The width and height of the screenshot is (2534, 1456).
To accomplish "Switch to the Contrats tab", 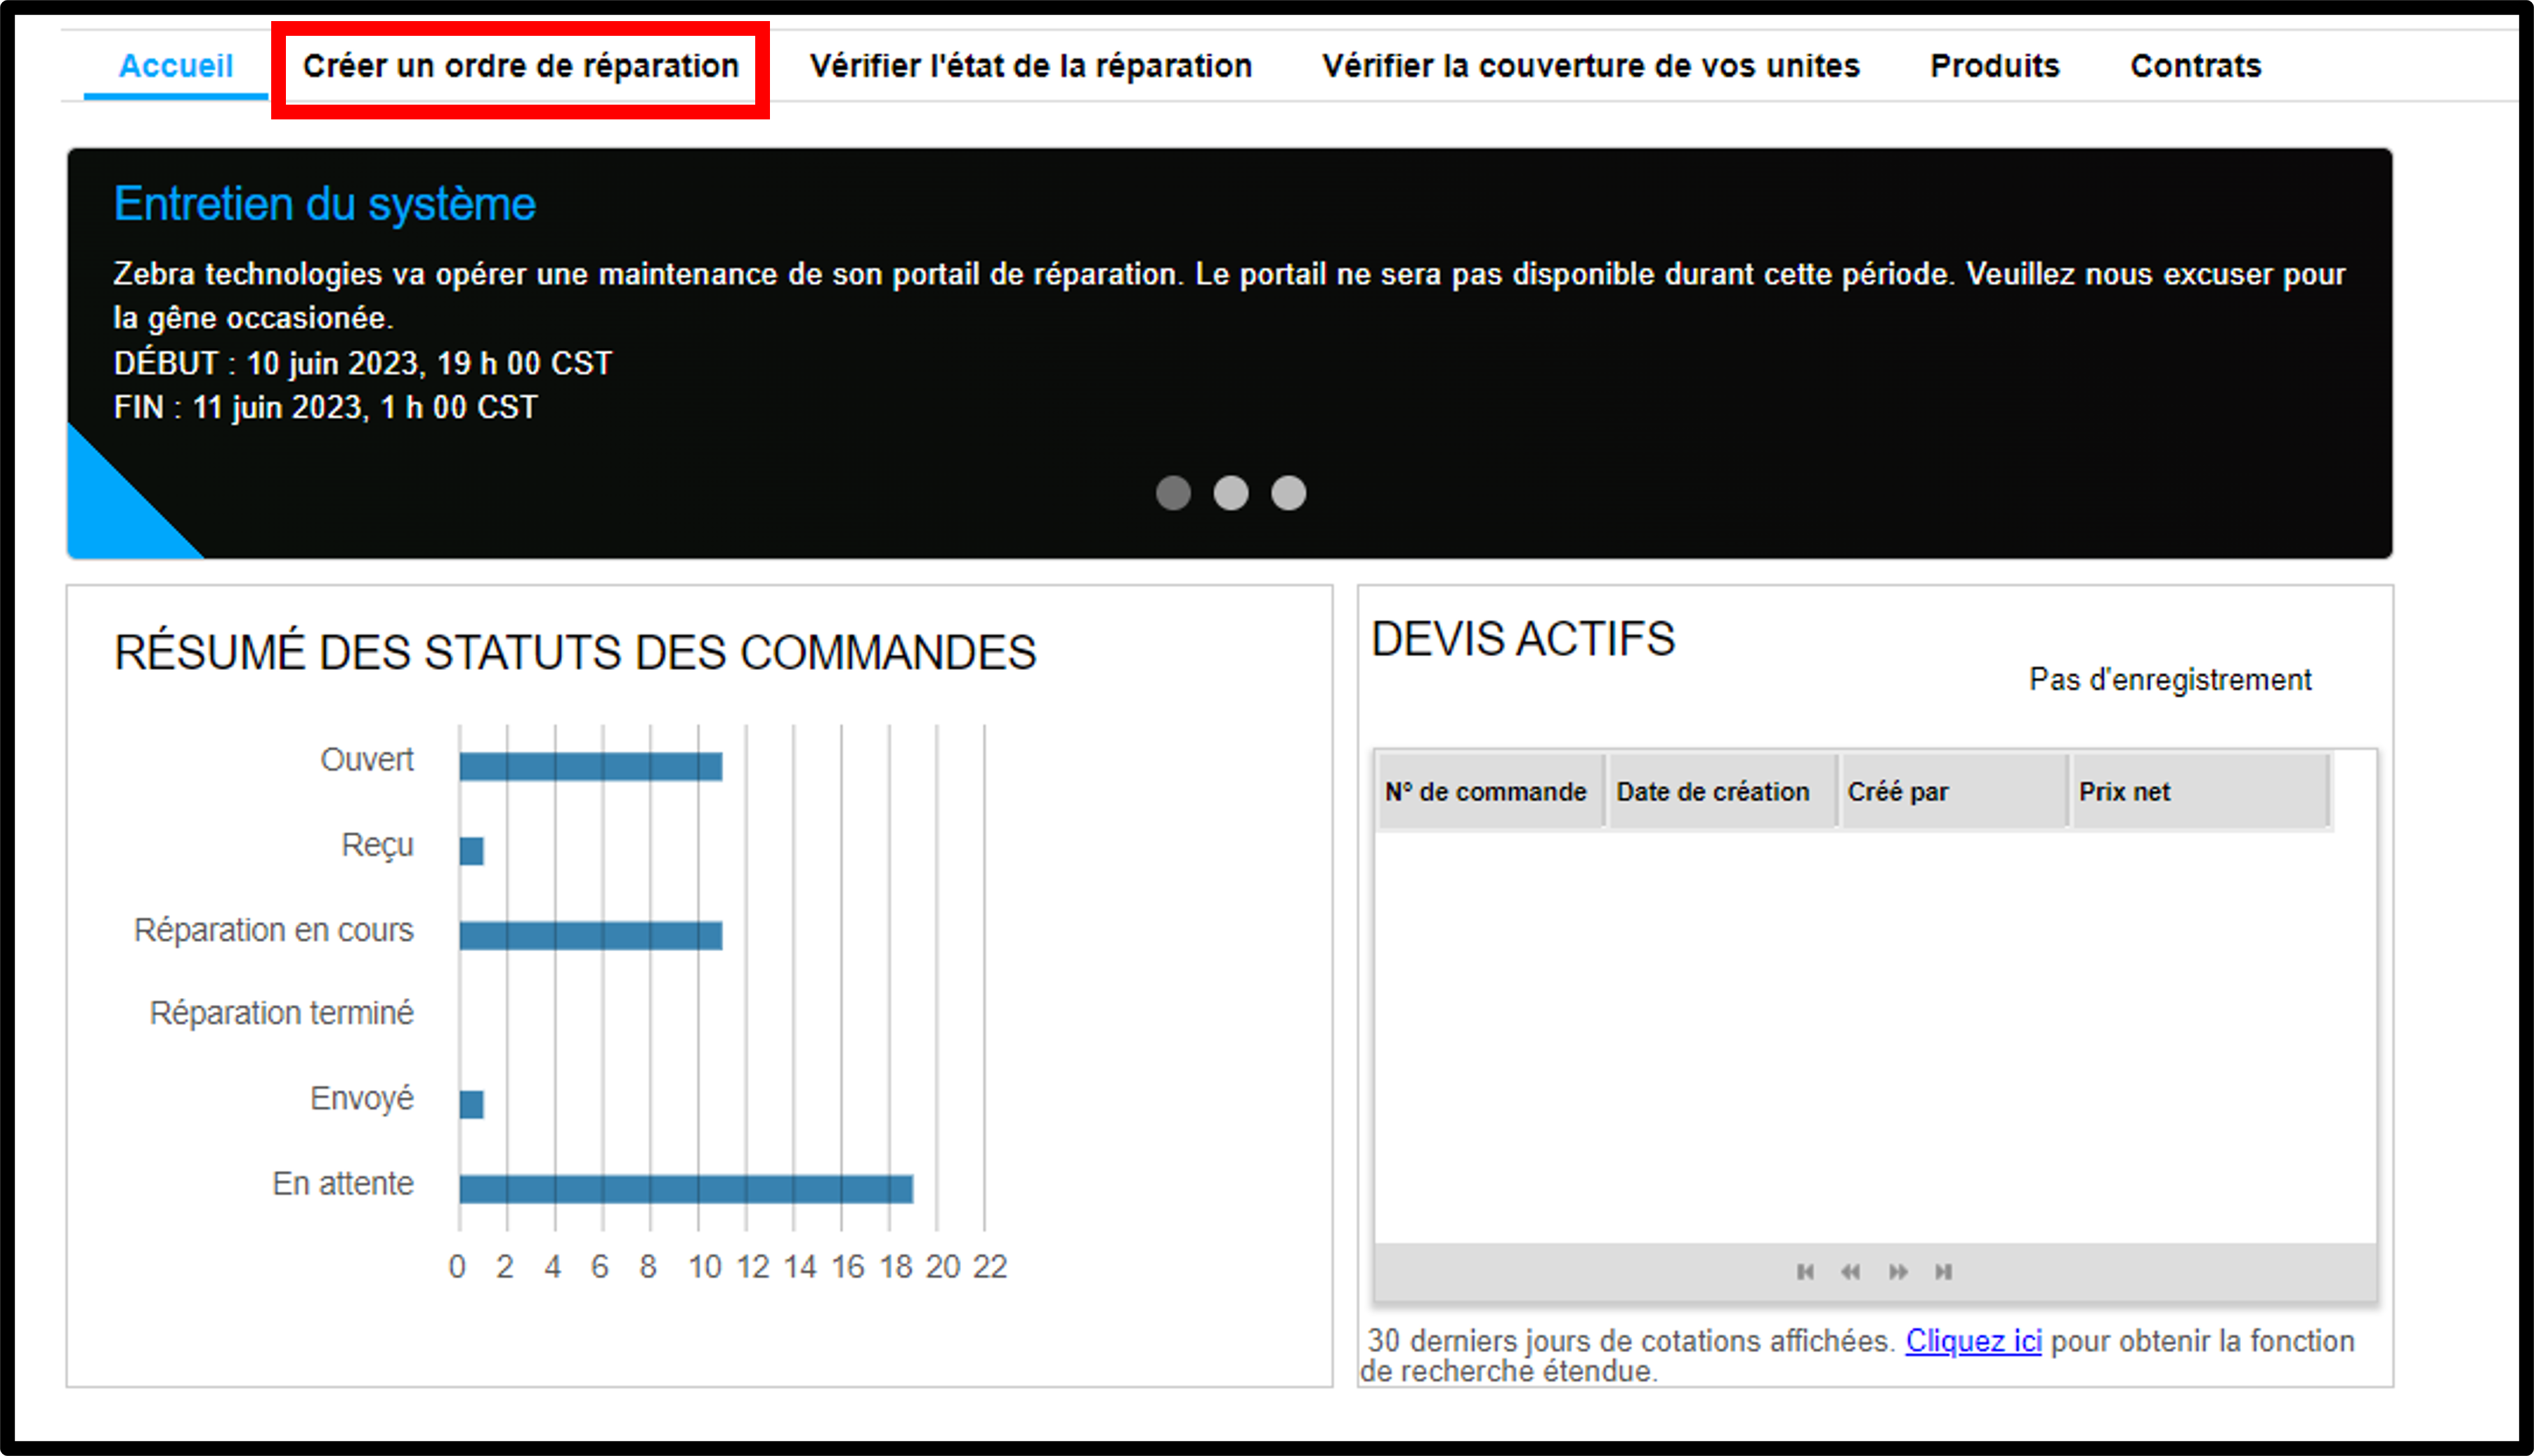I will pyautogui.click(x=2196, y=66).
